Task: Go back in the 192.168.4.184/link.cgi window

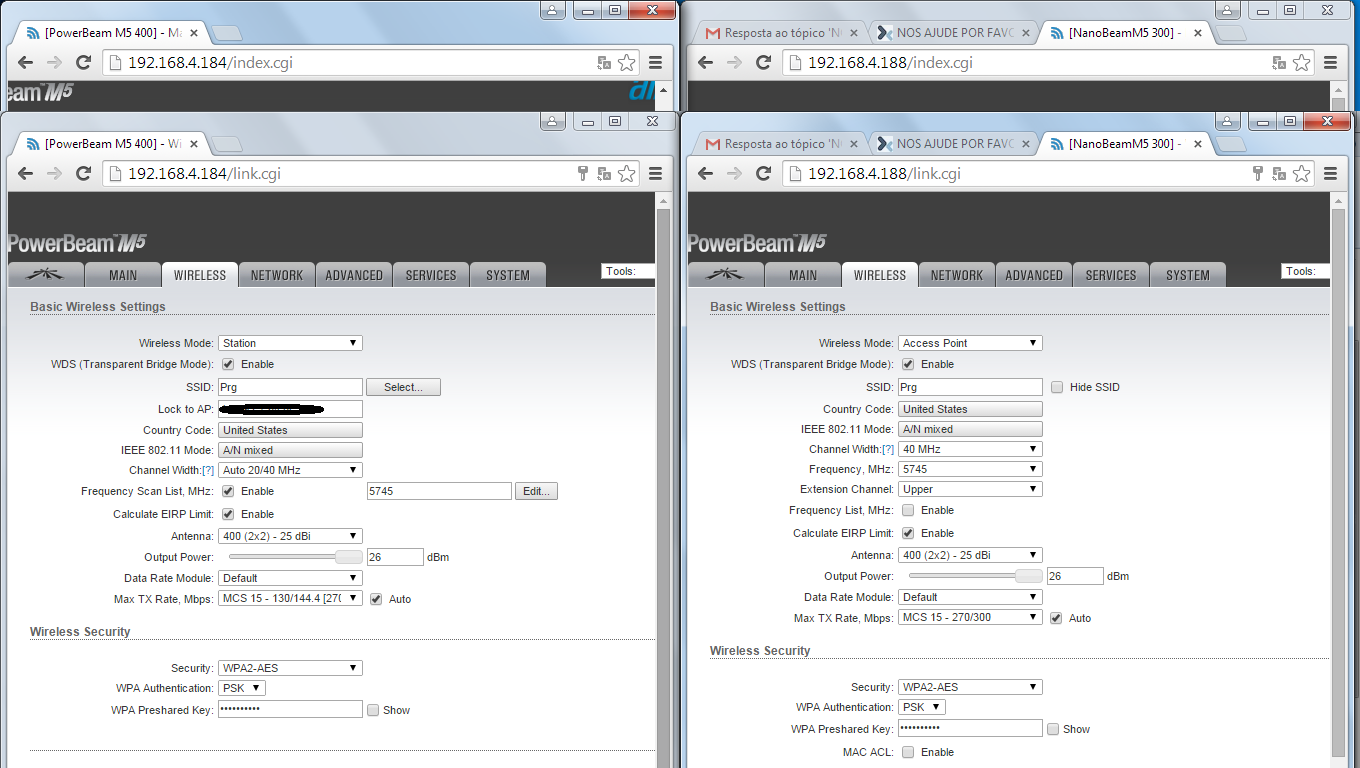Action: coord(26,173)
